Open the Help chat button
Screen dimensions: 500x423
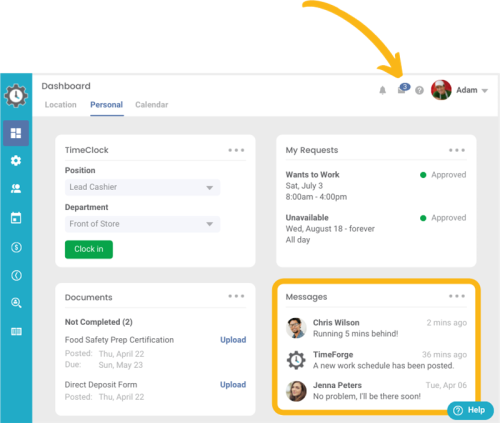[470, 410]
